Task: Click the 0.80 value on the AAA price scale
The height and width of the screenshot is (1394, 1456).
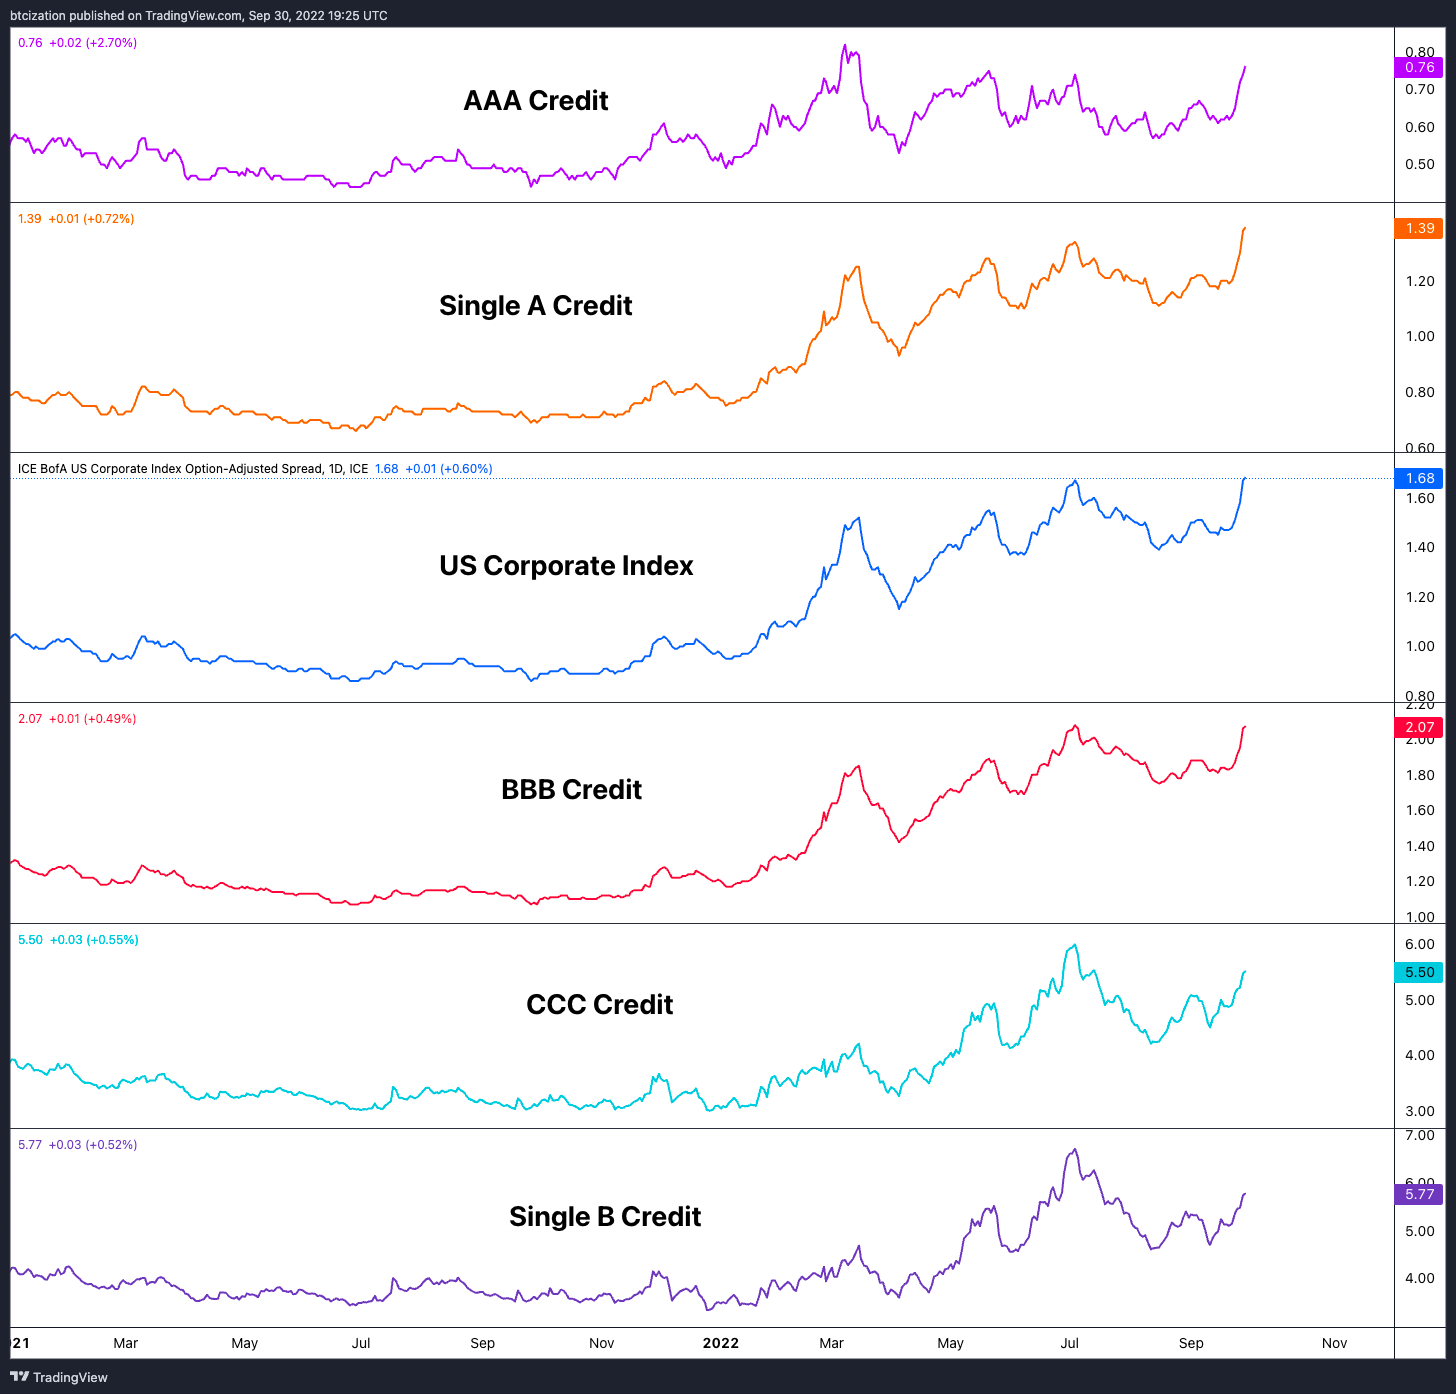Action: point(1420,52)
